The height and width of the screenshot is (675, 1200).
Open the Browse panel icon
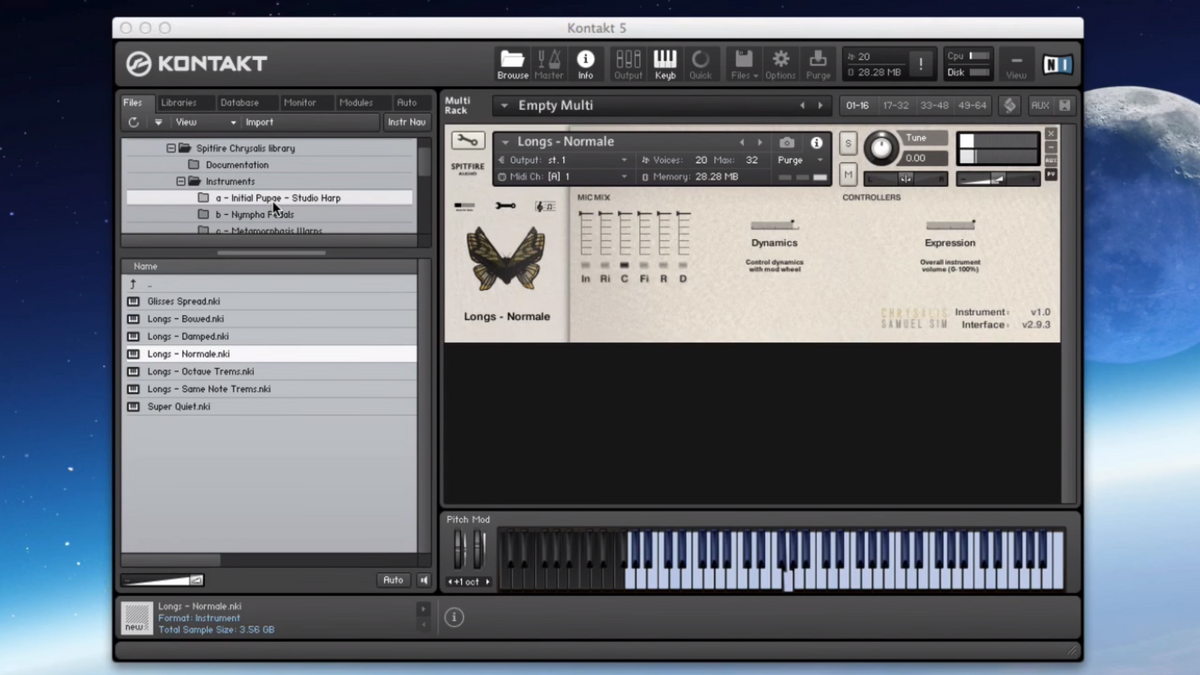point(512,64)
